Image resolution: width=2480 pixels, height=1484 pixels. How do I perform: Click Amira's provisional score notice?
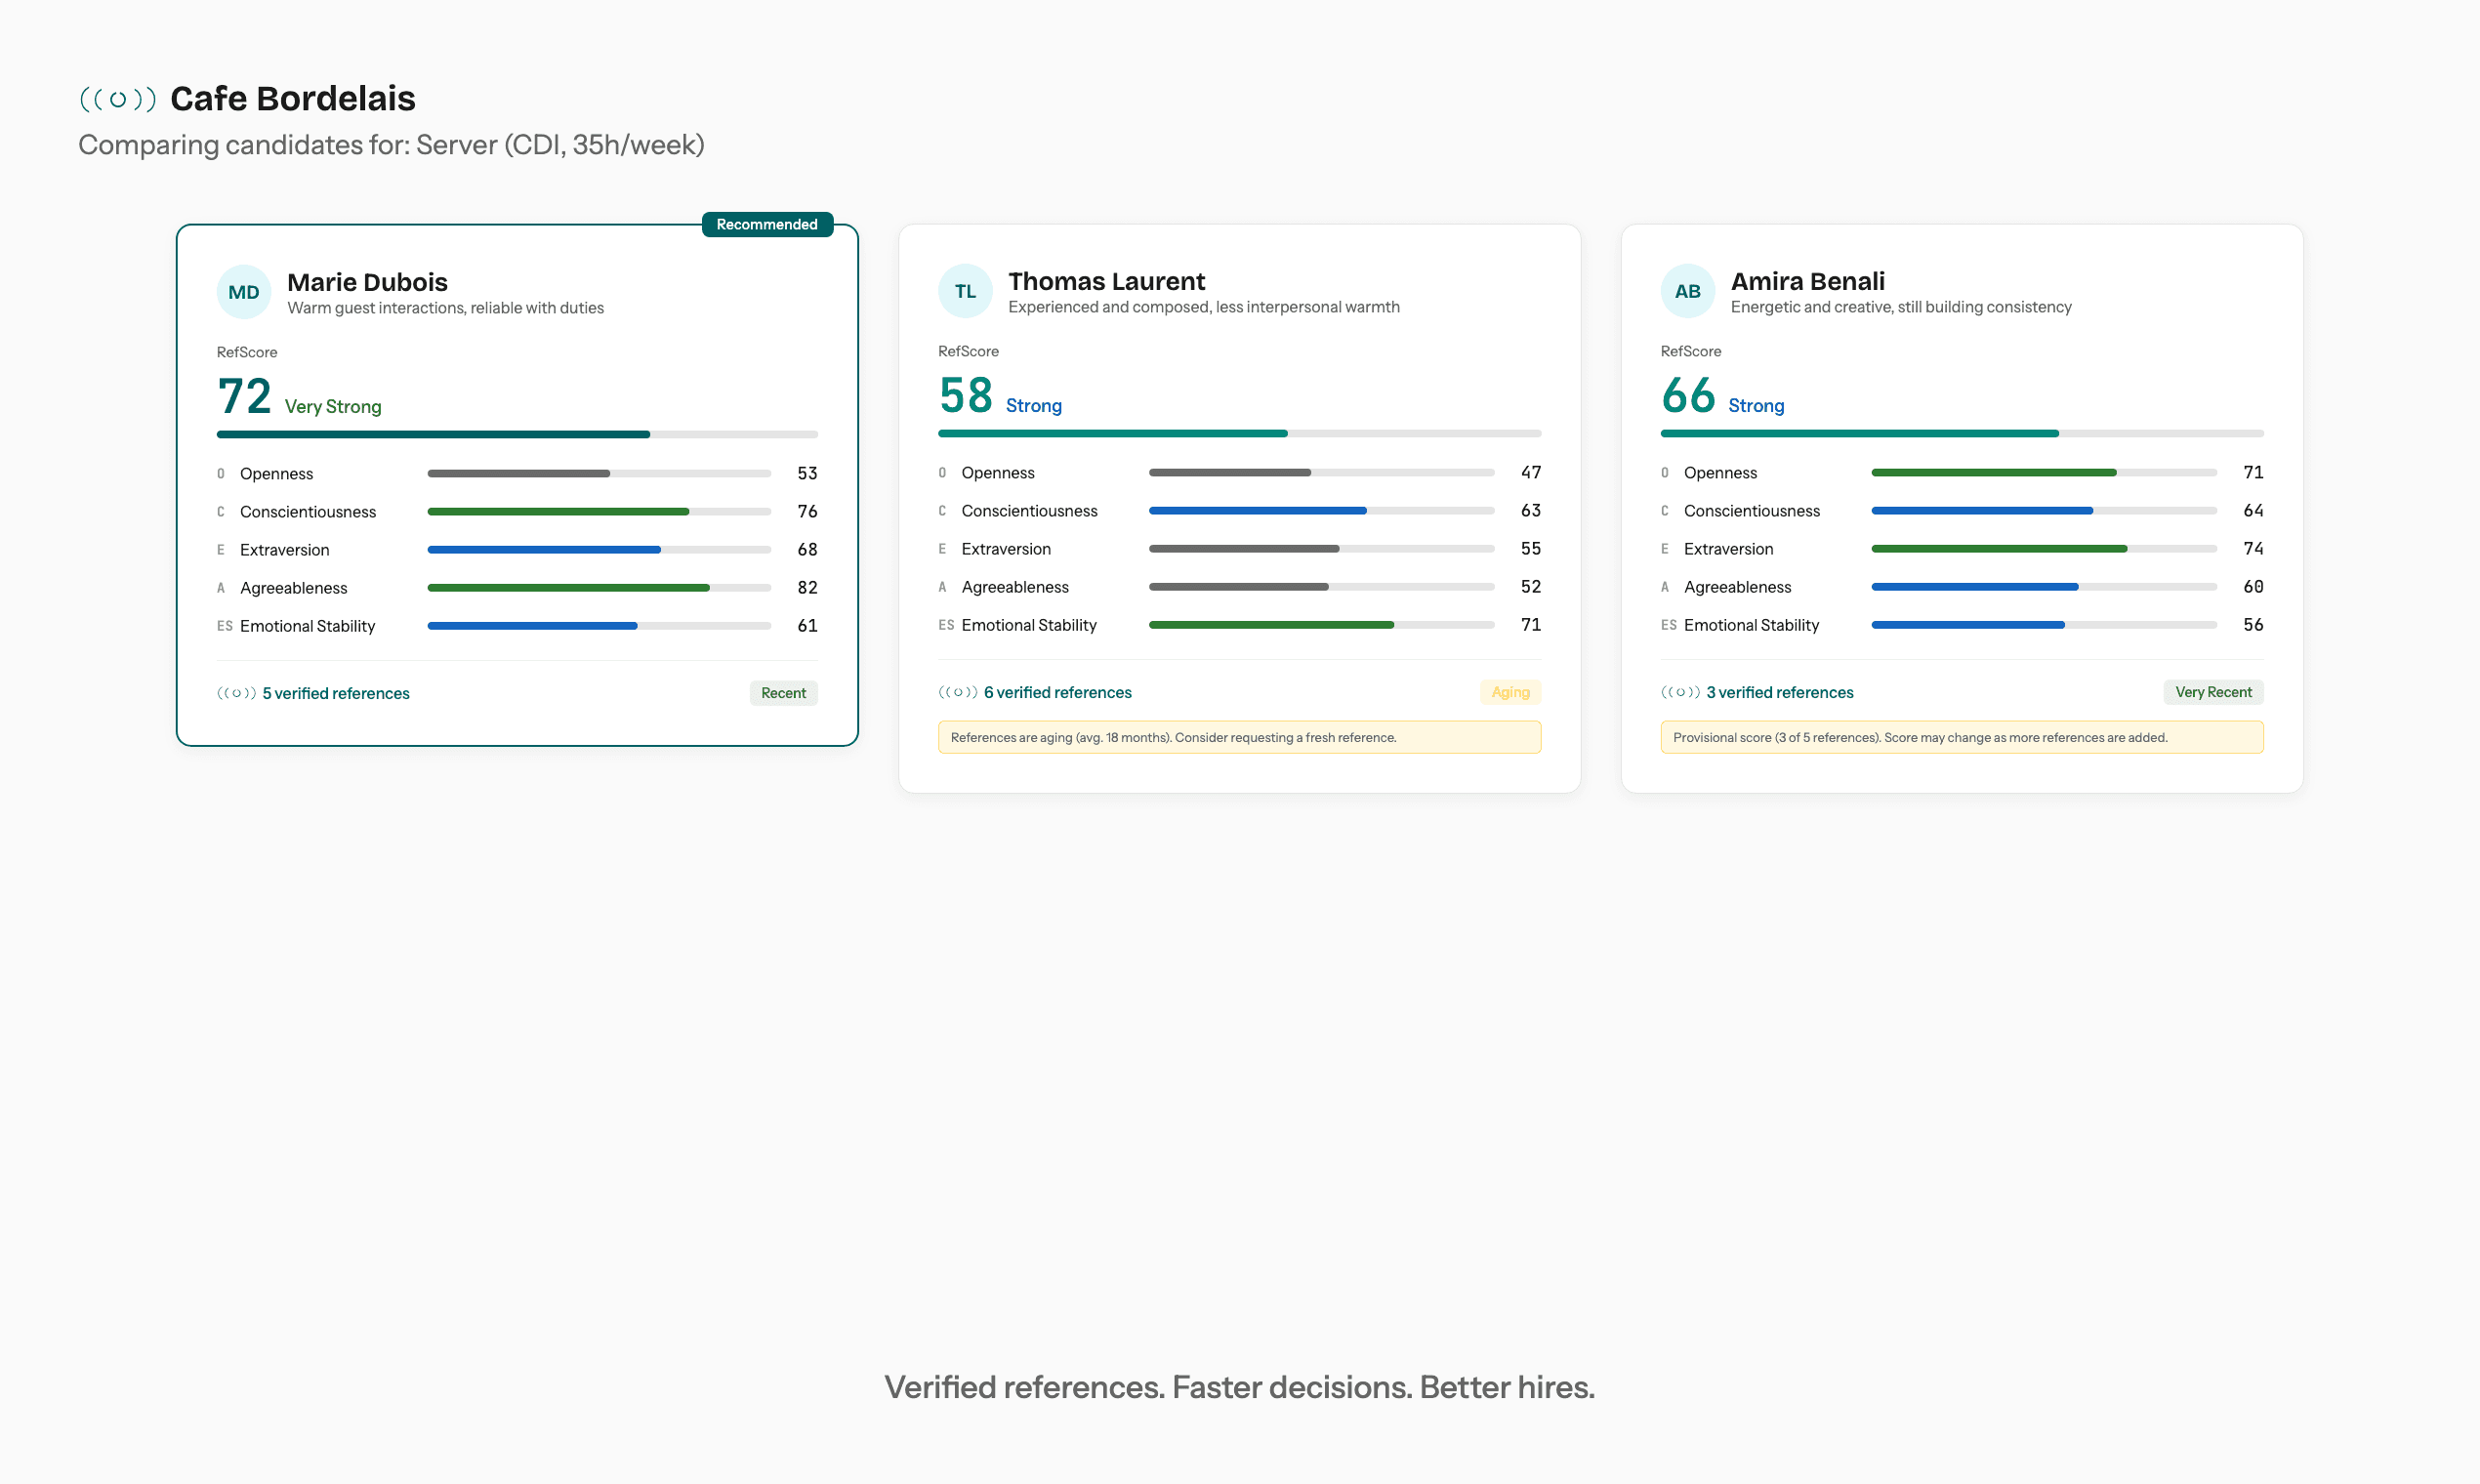pos(1962,737)
